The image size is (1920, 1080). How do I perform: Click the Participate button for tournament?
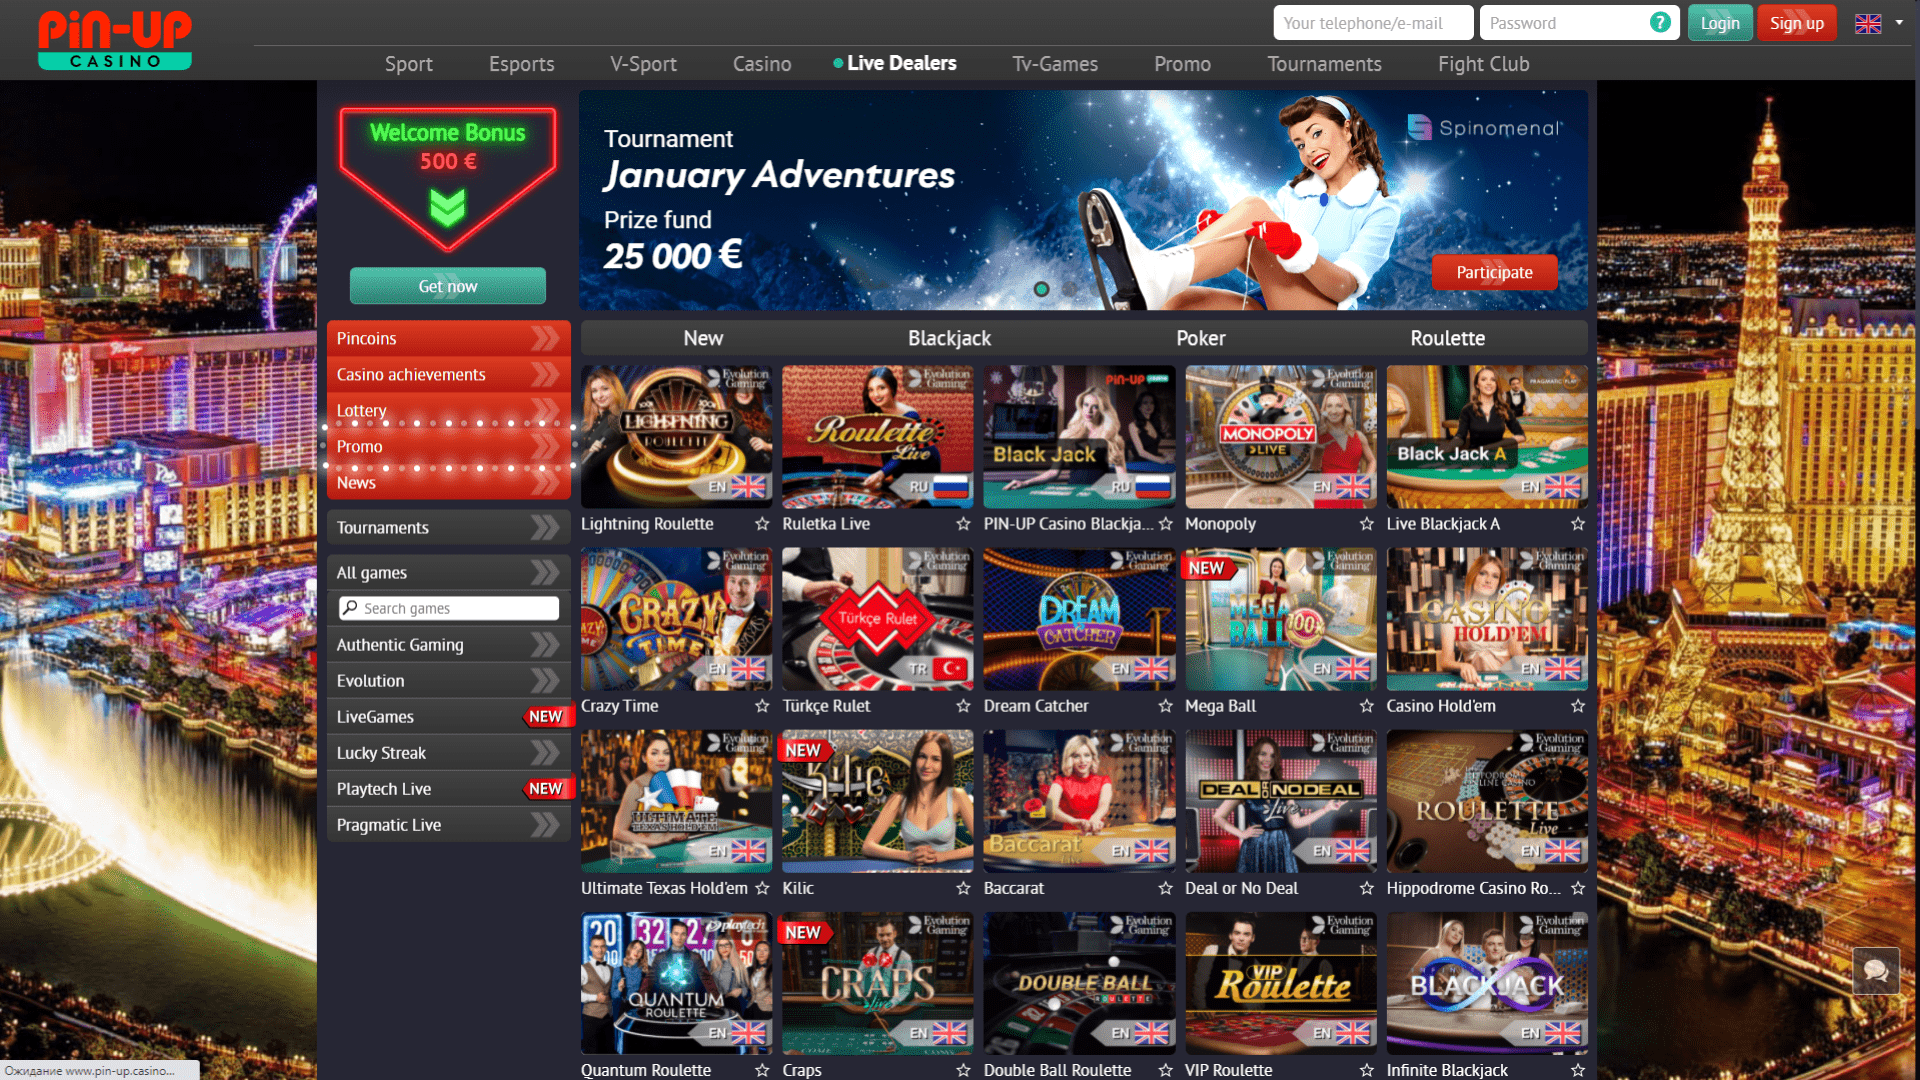(1494, 272)
